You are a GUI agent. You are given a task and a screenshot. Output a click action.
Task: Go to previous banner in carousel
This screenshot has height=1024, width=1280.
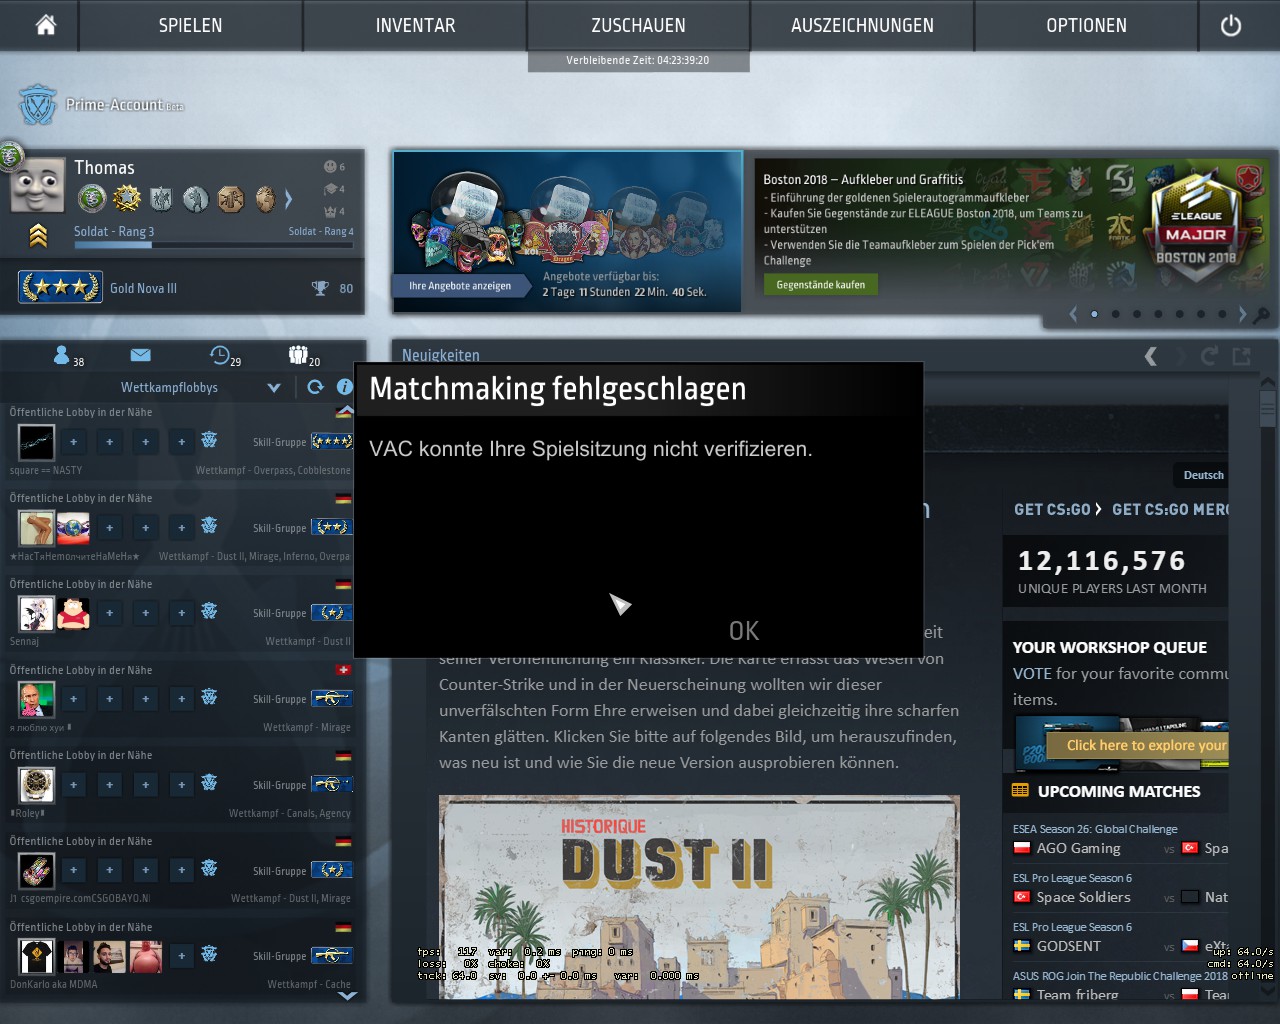[x=1073, y=314]
